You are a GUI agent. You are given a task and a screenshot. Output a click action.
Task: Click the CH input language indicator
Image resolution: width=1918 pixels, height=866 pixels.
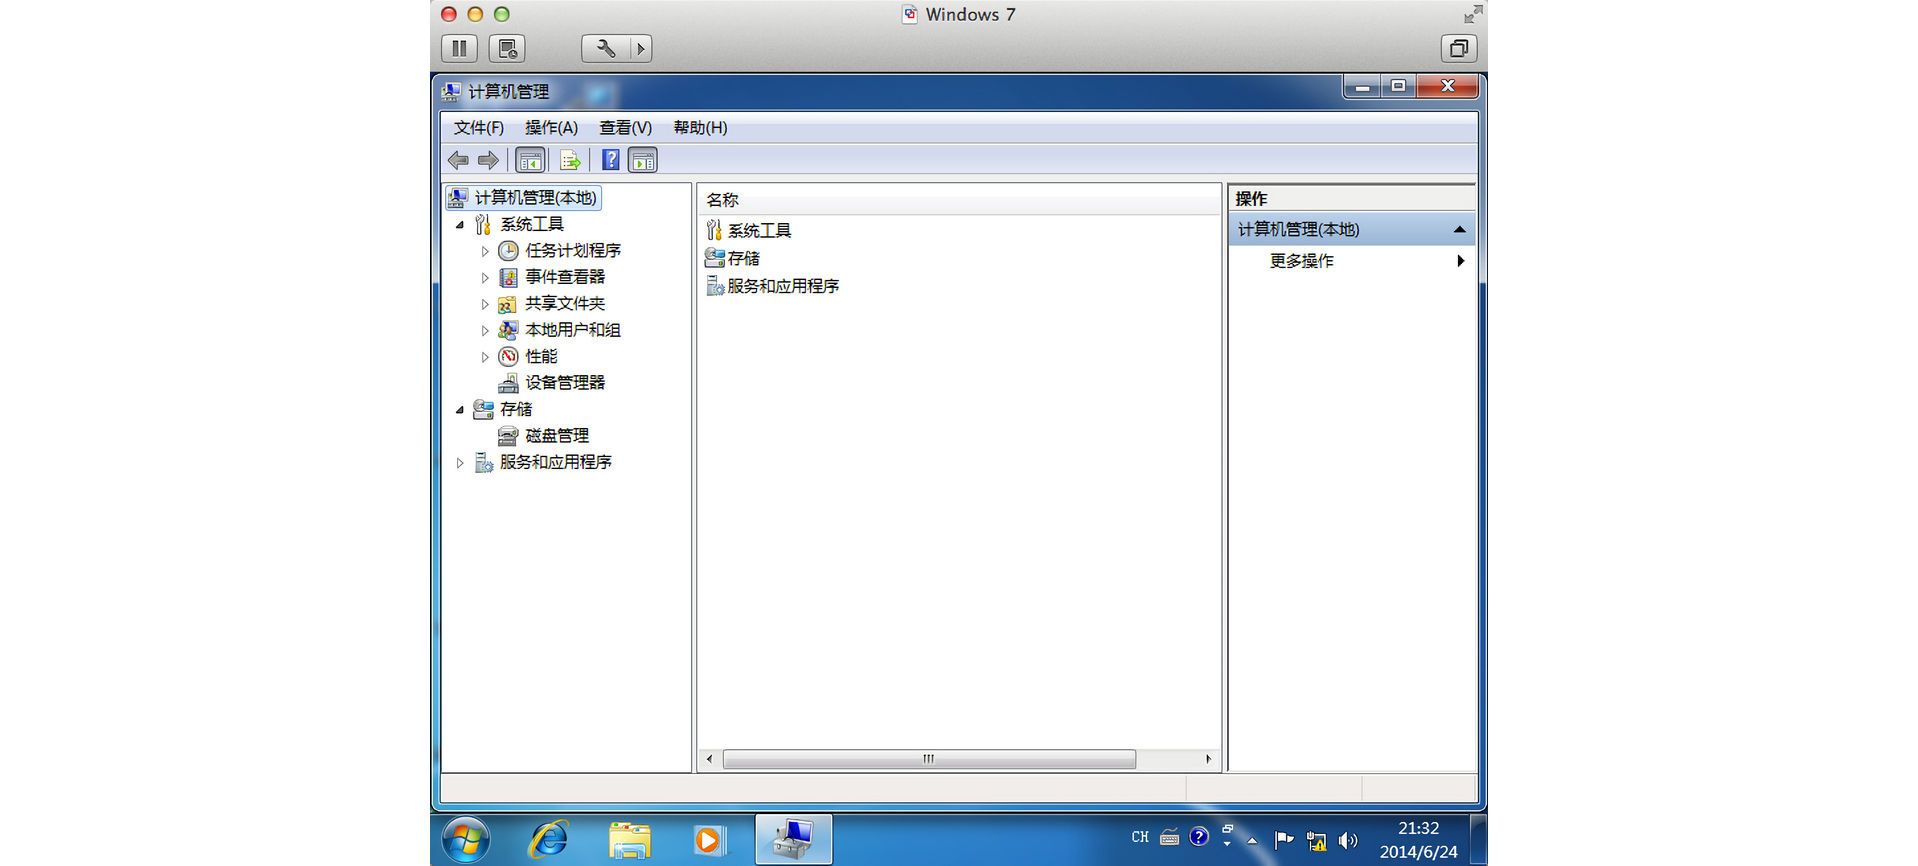click(1140, 838)
